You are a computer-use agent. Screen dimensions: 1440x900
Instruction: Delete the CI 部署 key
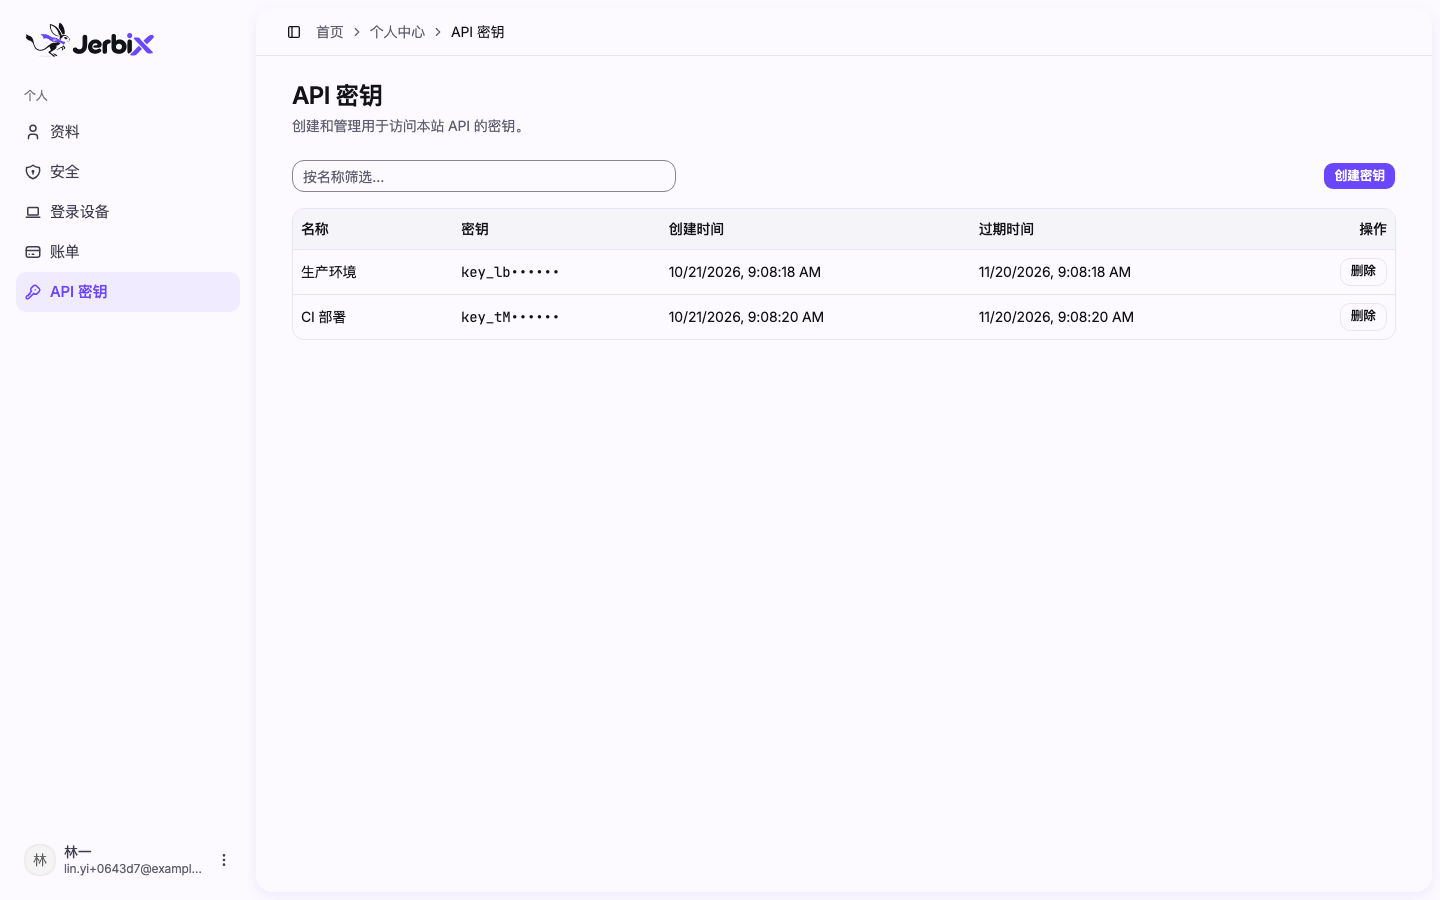click(x=1363, y=316)
